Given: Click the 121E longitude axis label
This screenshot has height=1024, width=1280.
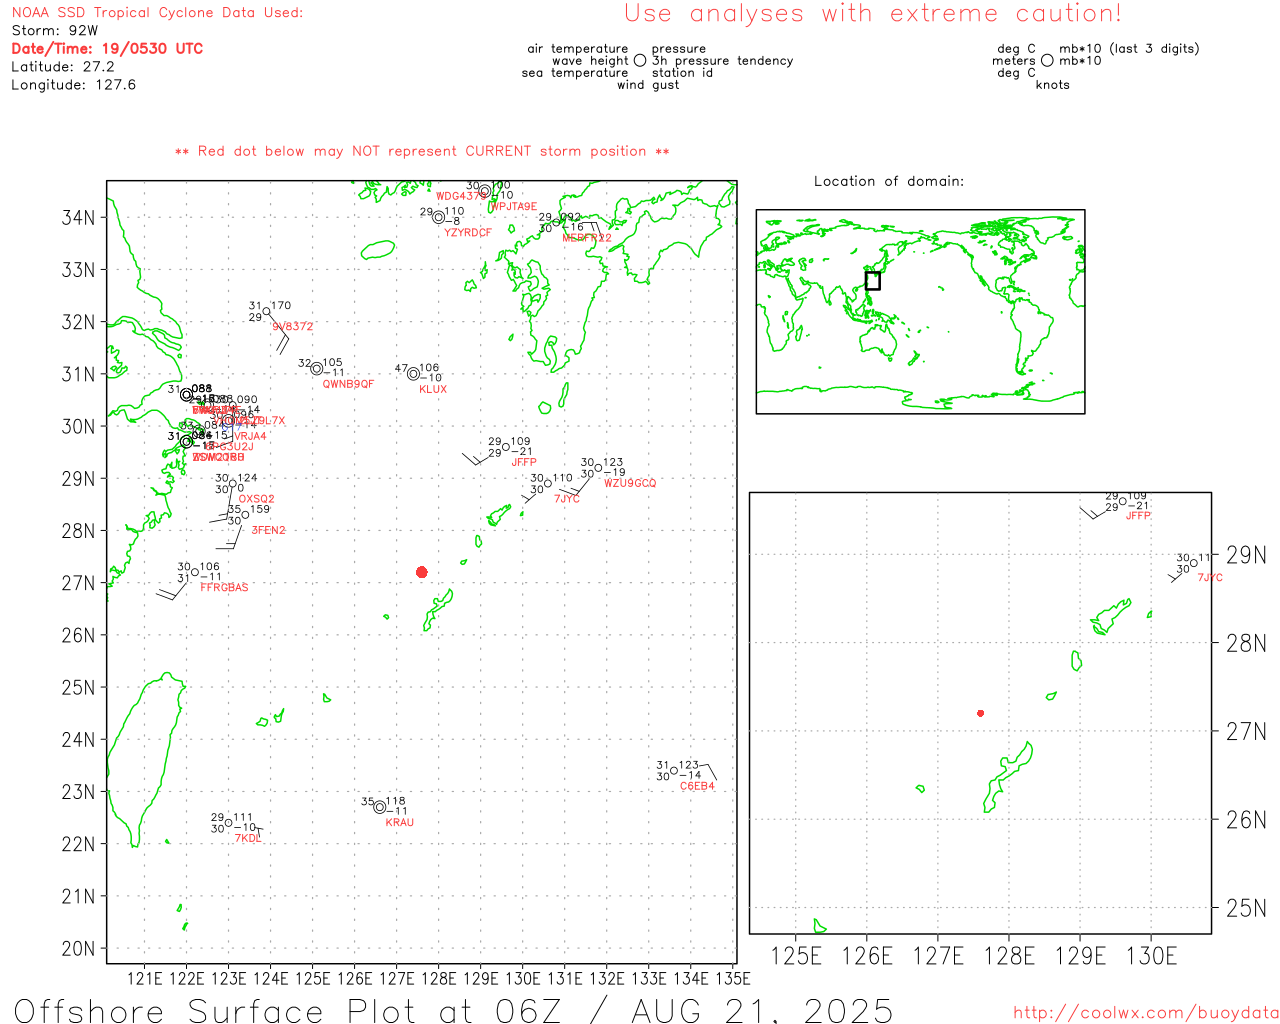Looking at the screenshot, I should (145, 978).
